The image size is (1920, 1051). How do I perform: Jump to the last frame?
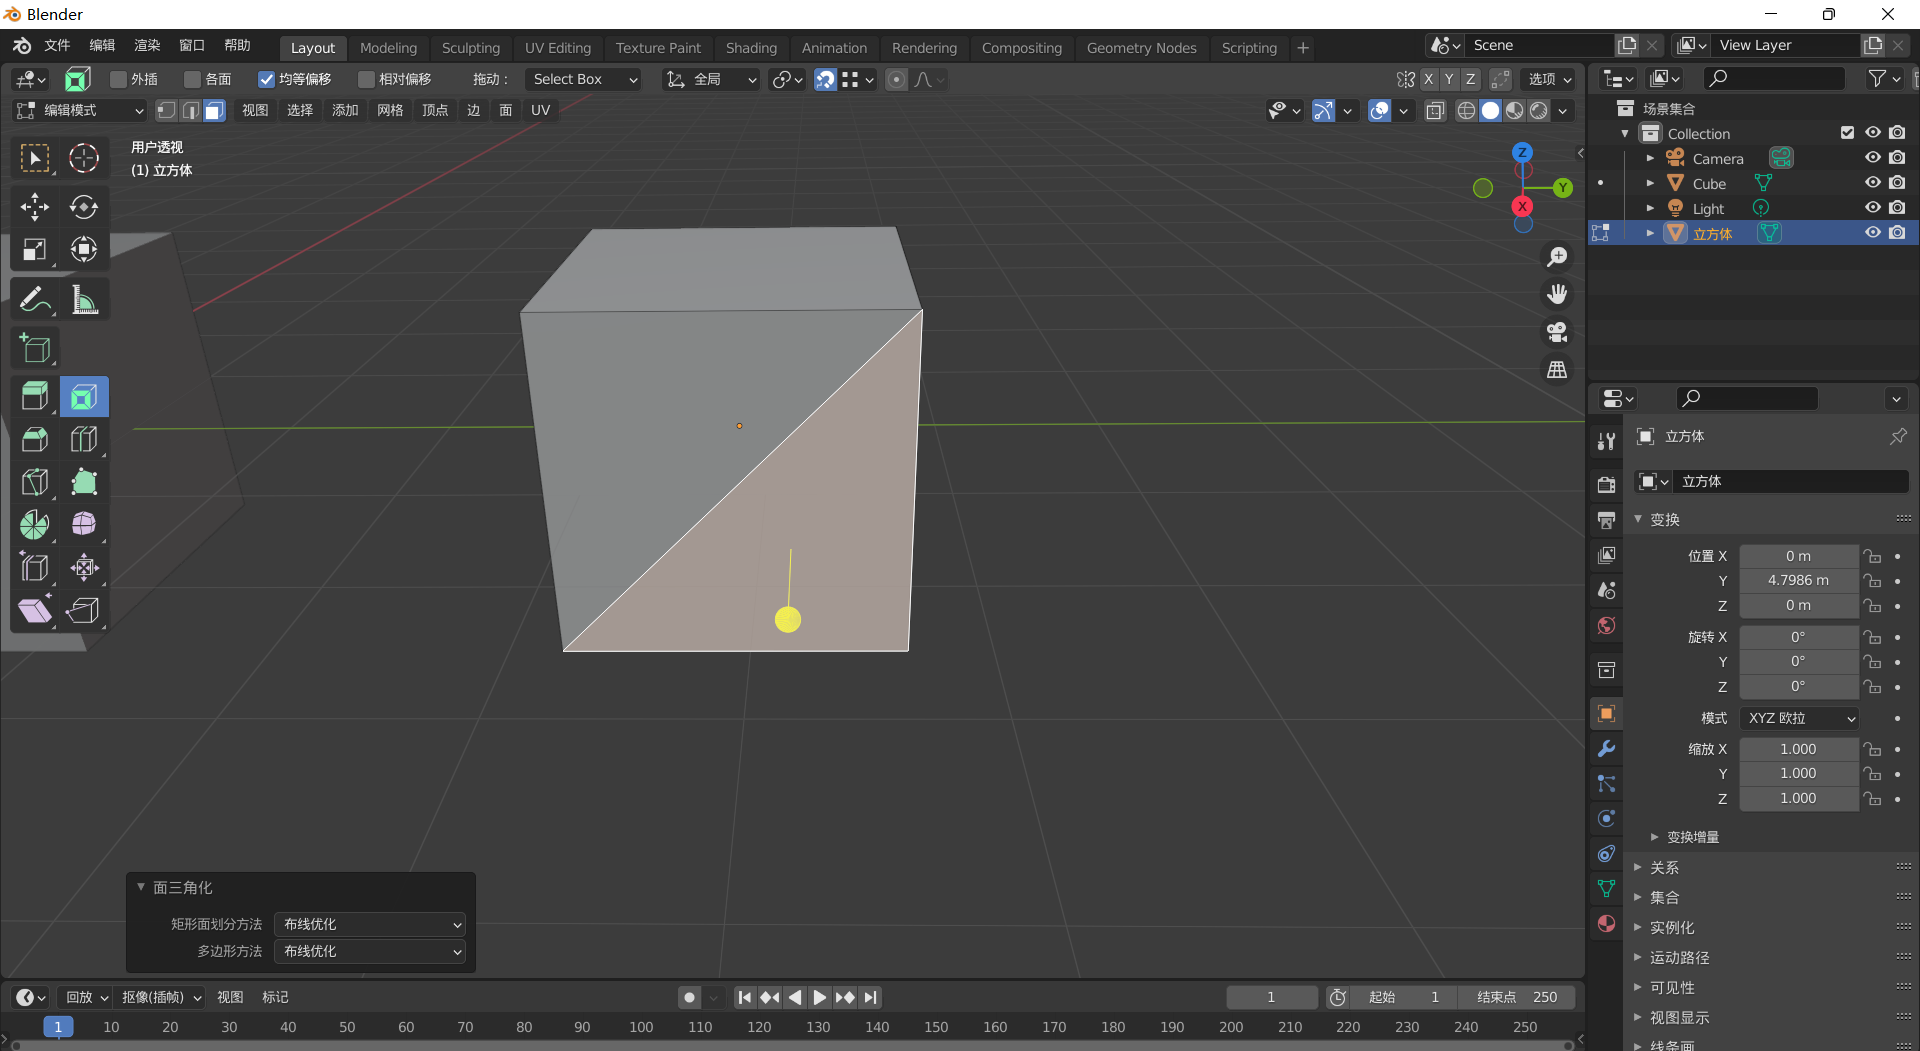pyautogui.click(x=871, y=997)
